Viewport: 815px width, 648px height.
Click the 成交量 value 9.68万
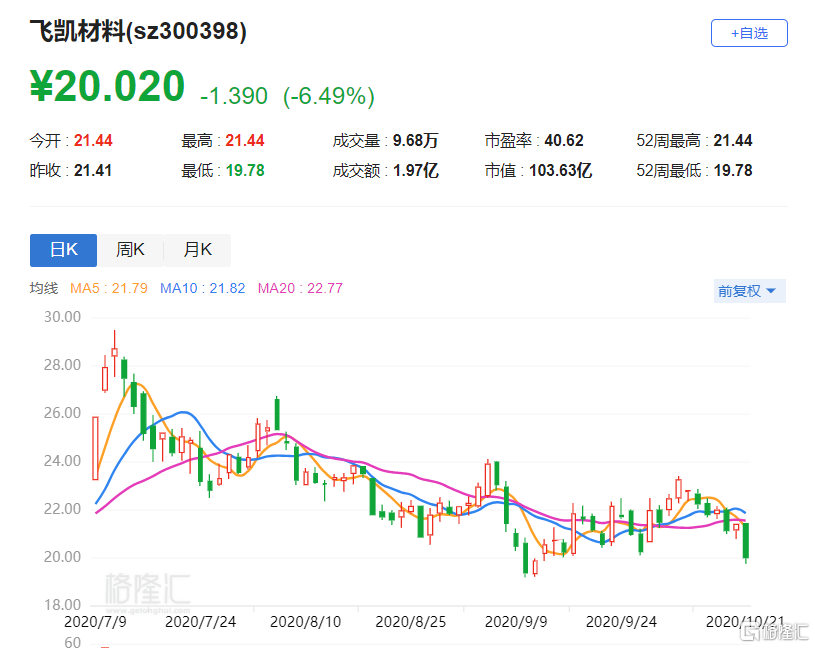pos(415,140)
